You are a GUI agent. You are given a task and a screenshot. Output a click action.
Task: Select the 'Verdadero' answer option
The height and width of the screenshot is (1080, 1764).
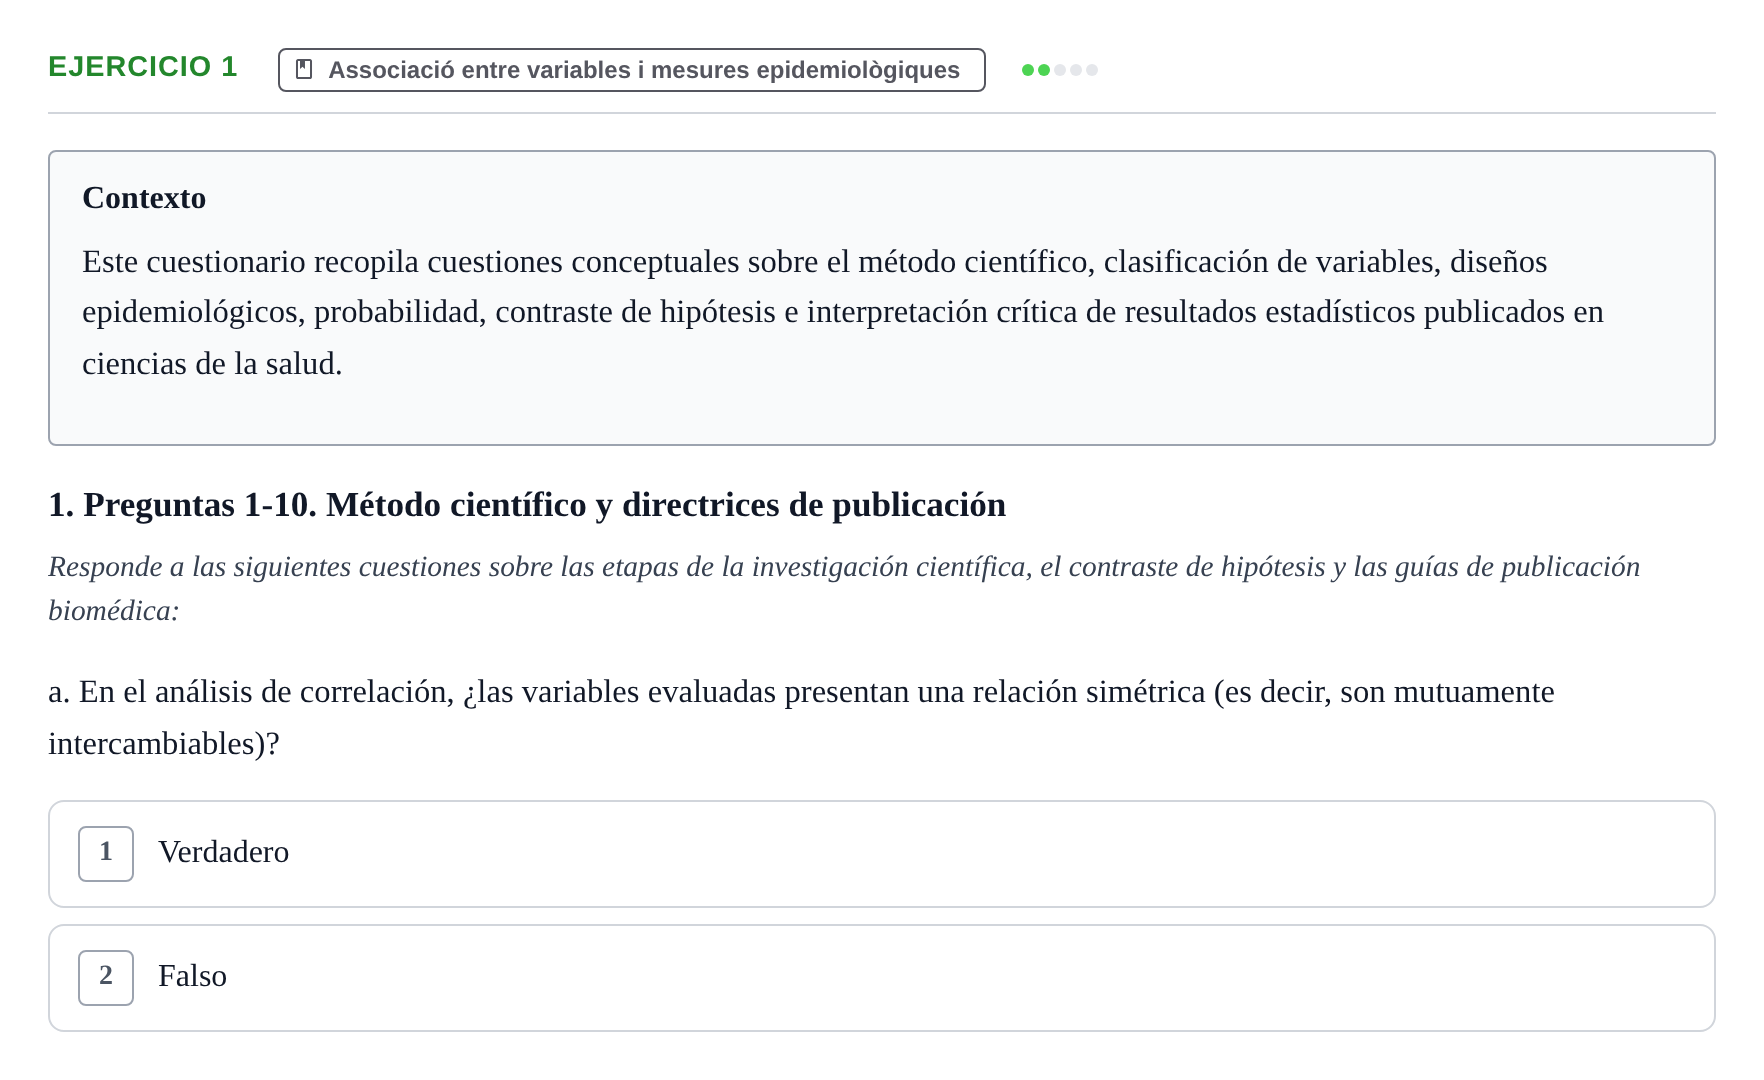pos(881,853)
